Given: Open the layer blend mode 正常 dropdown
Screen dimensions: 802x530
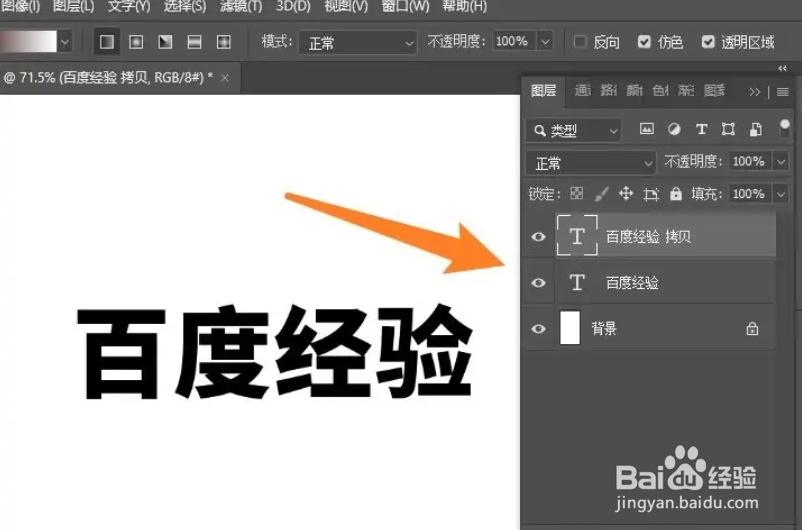Looking at the screenshot, I should 590,163.
